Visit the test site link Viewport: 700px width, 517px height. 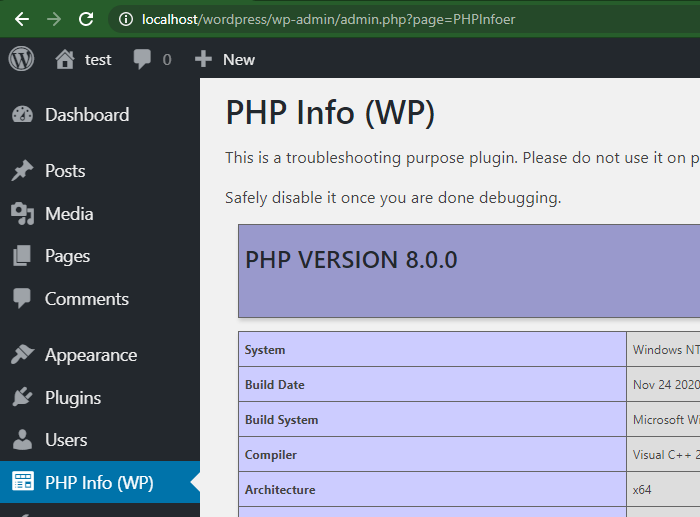tap(98, 59)
